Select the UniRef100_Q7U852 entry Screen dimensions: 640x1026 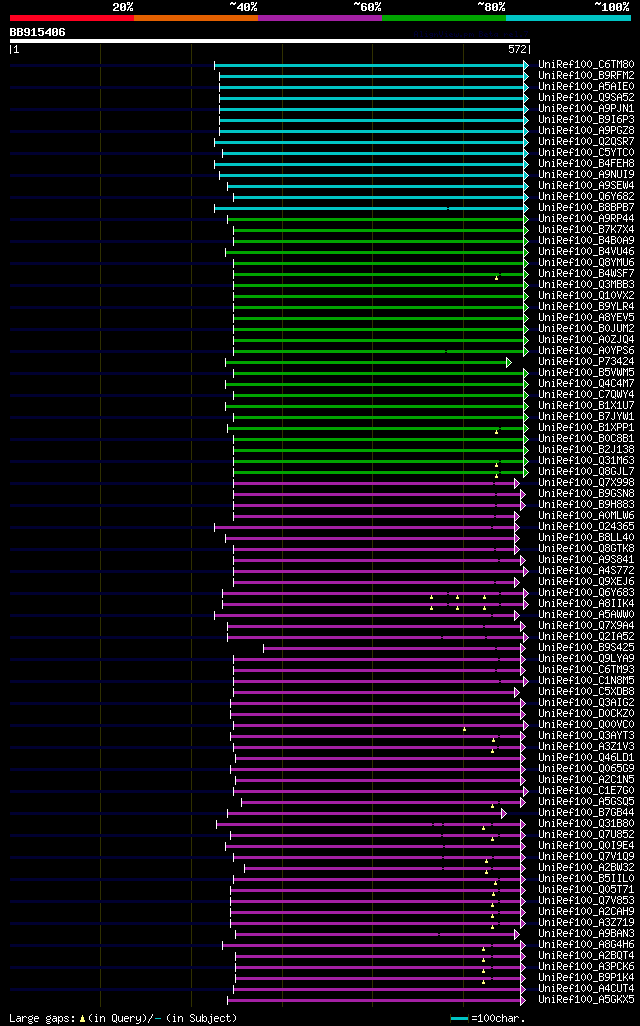click(x=586, y=835)
